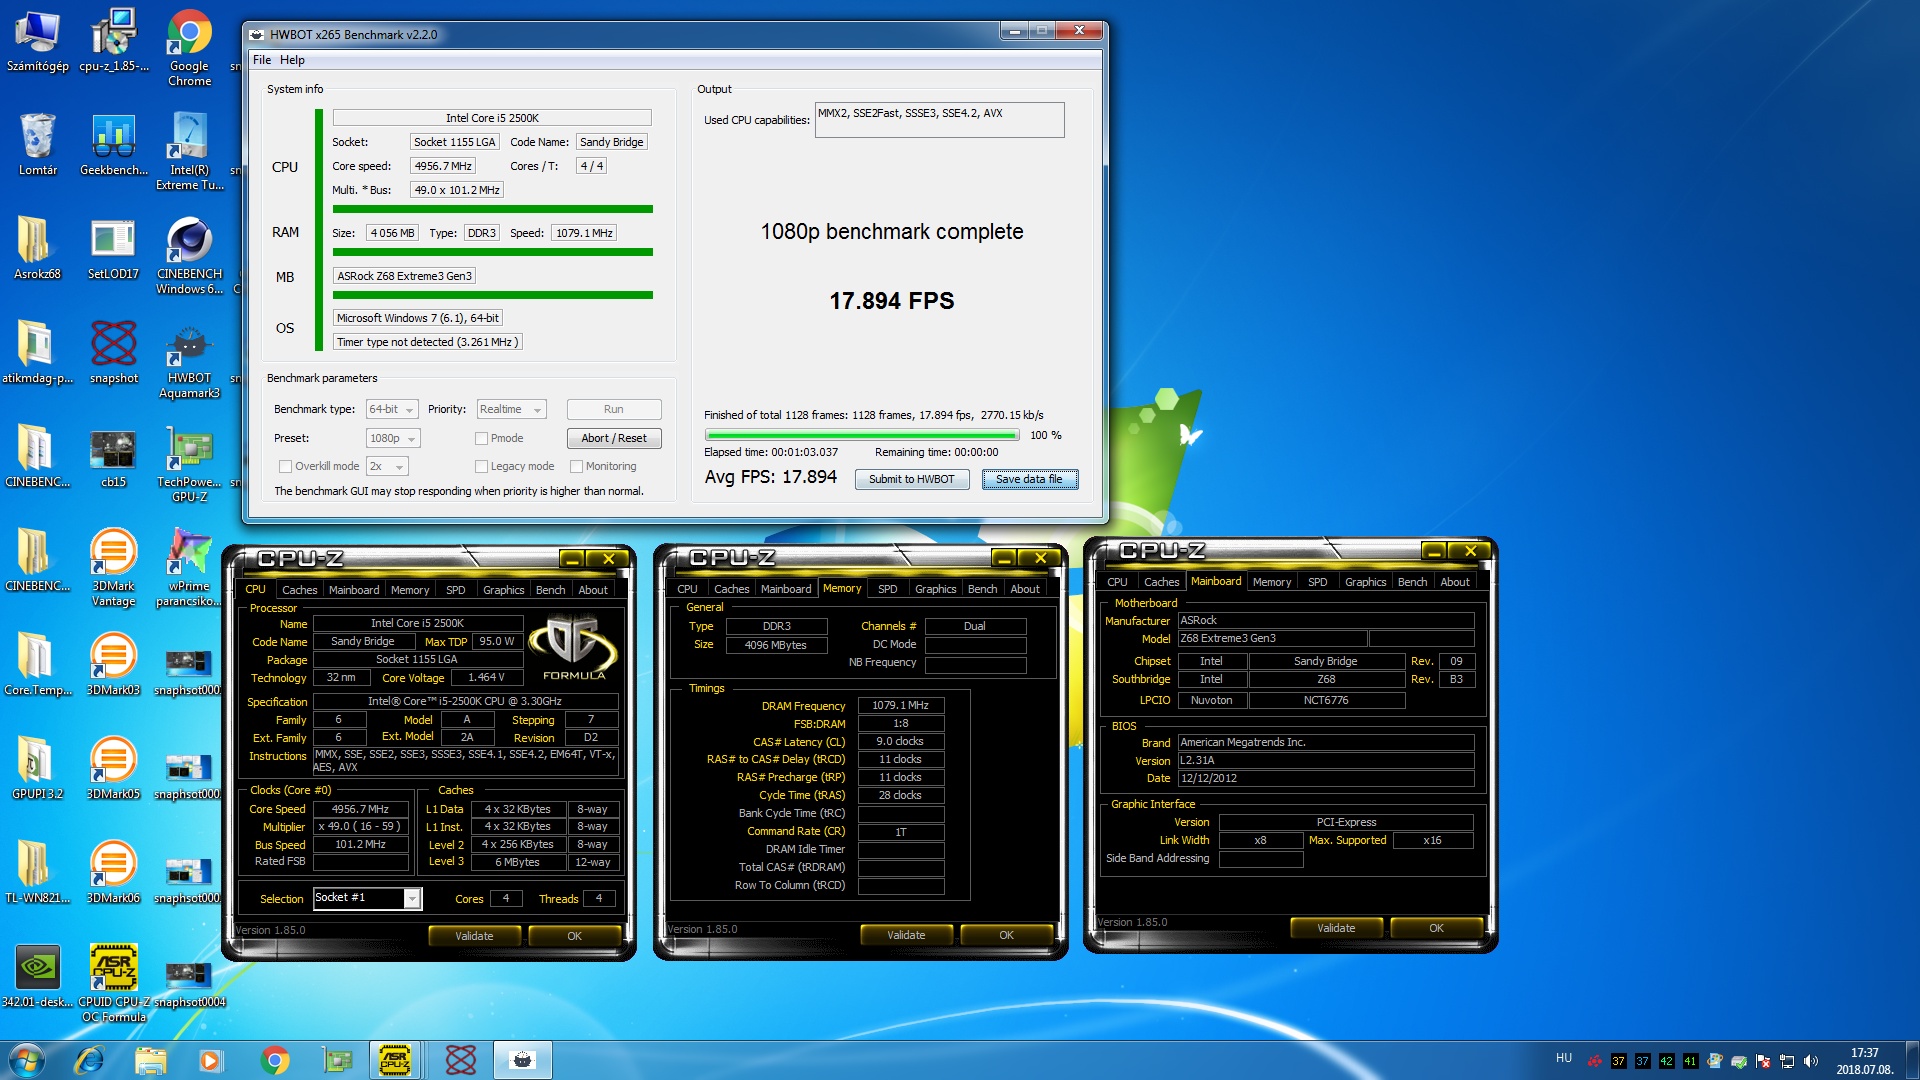1920x1080 pixels.
Task: Click the HU language indicator
Action: 1564,1058
